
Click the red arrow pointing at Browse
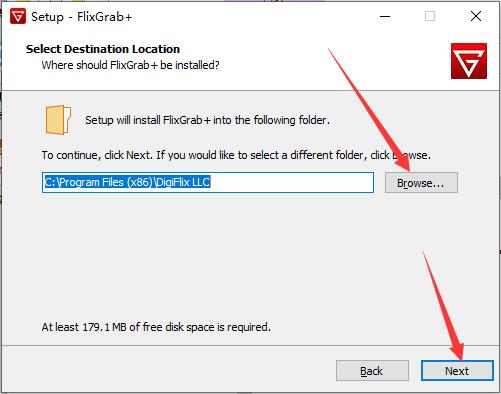point(370,110)
